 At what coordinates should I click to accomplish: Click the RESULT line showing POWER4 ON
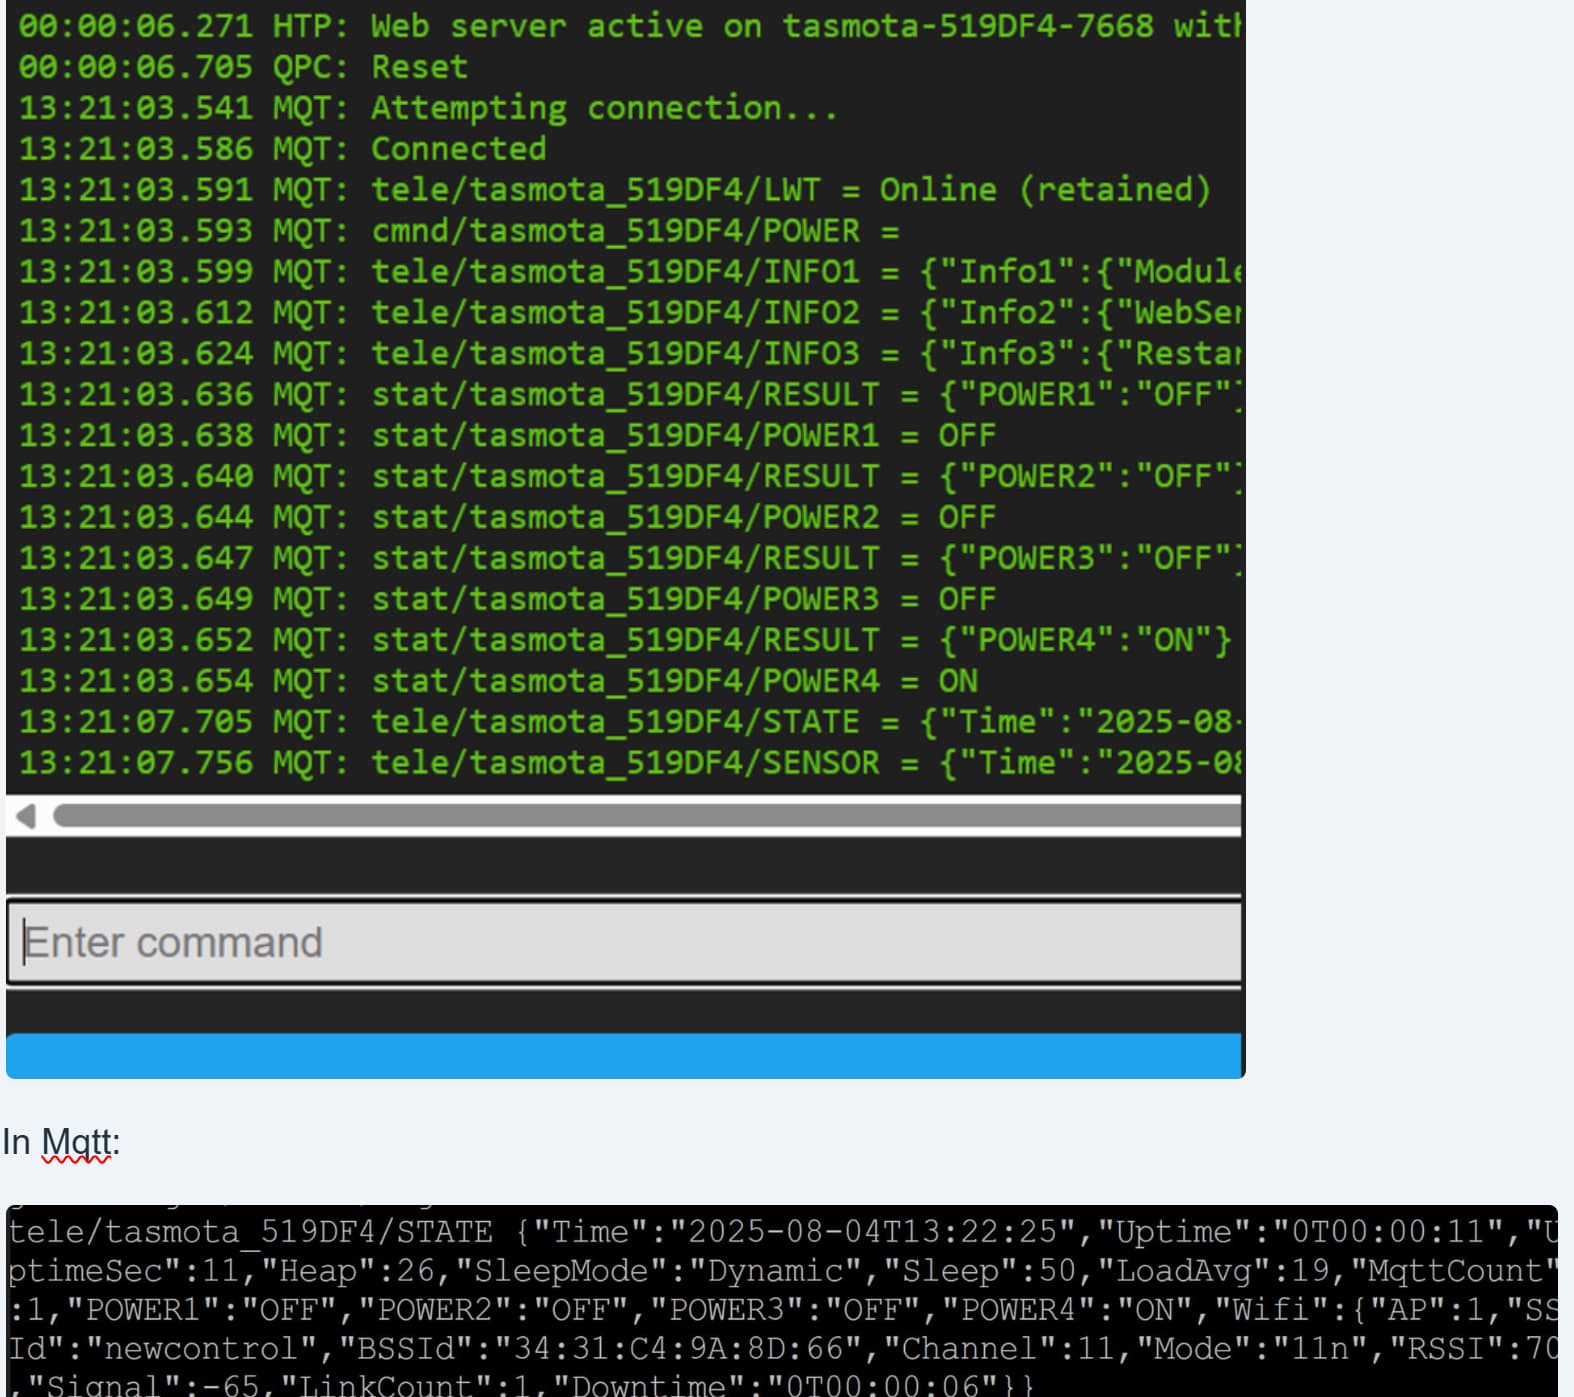pyautogui.click(x=624, y=641)
